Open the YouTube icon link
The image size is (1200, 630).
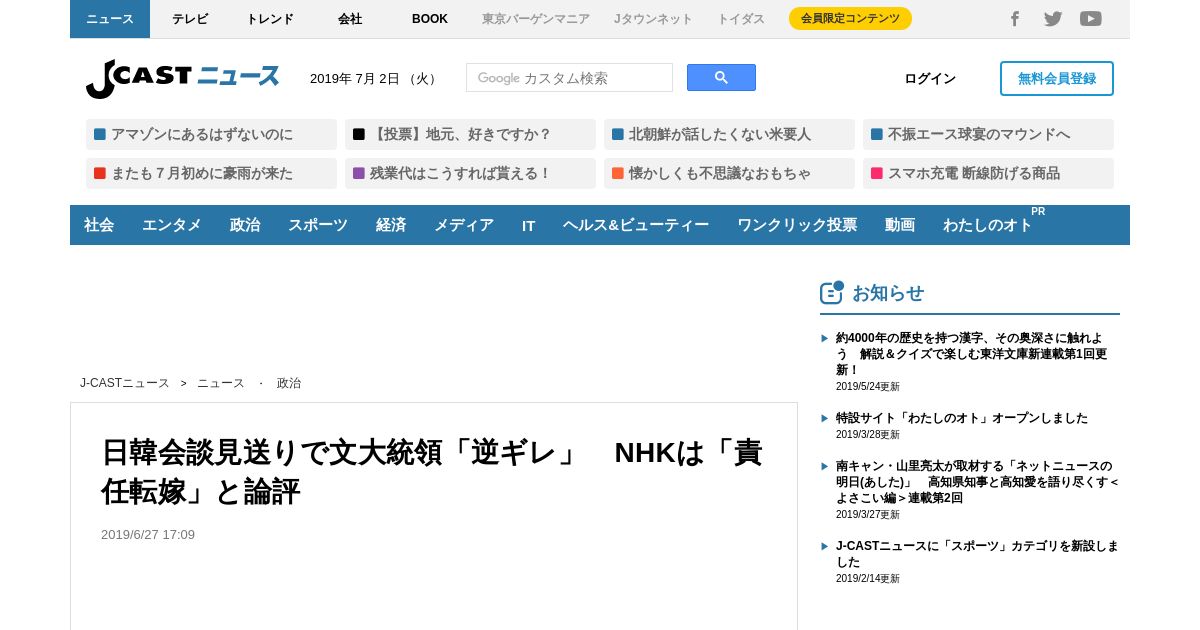click(1091, 19)
